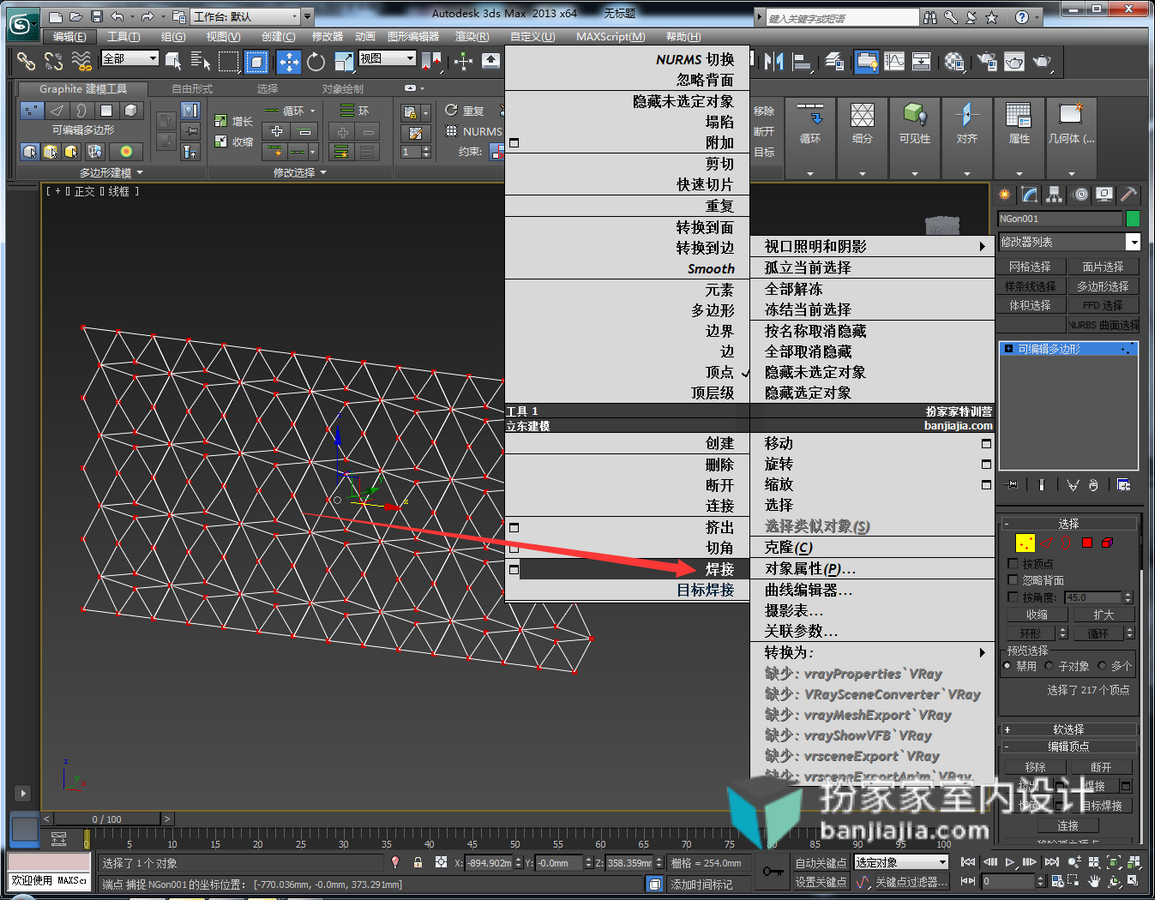Open the Render Setup teapot icon
Screen dimensions: 1155x900
pyautogui.click(x=986, y=62)
